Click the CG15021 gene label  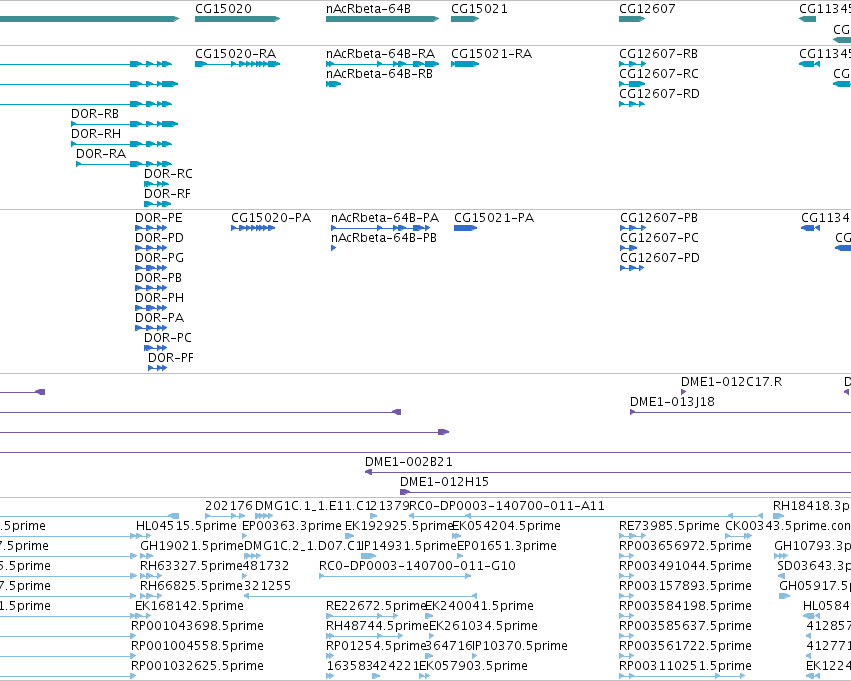tap(479, 9)
